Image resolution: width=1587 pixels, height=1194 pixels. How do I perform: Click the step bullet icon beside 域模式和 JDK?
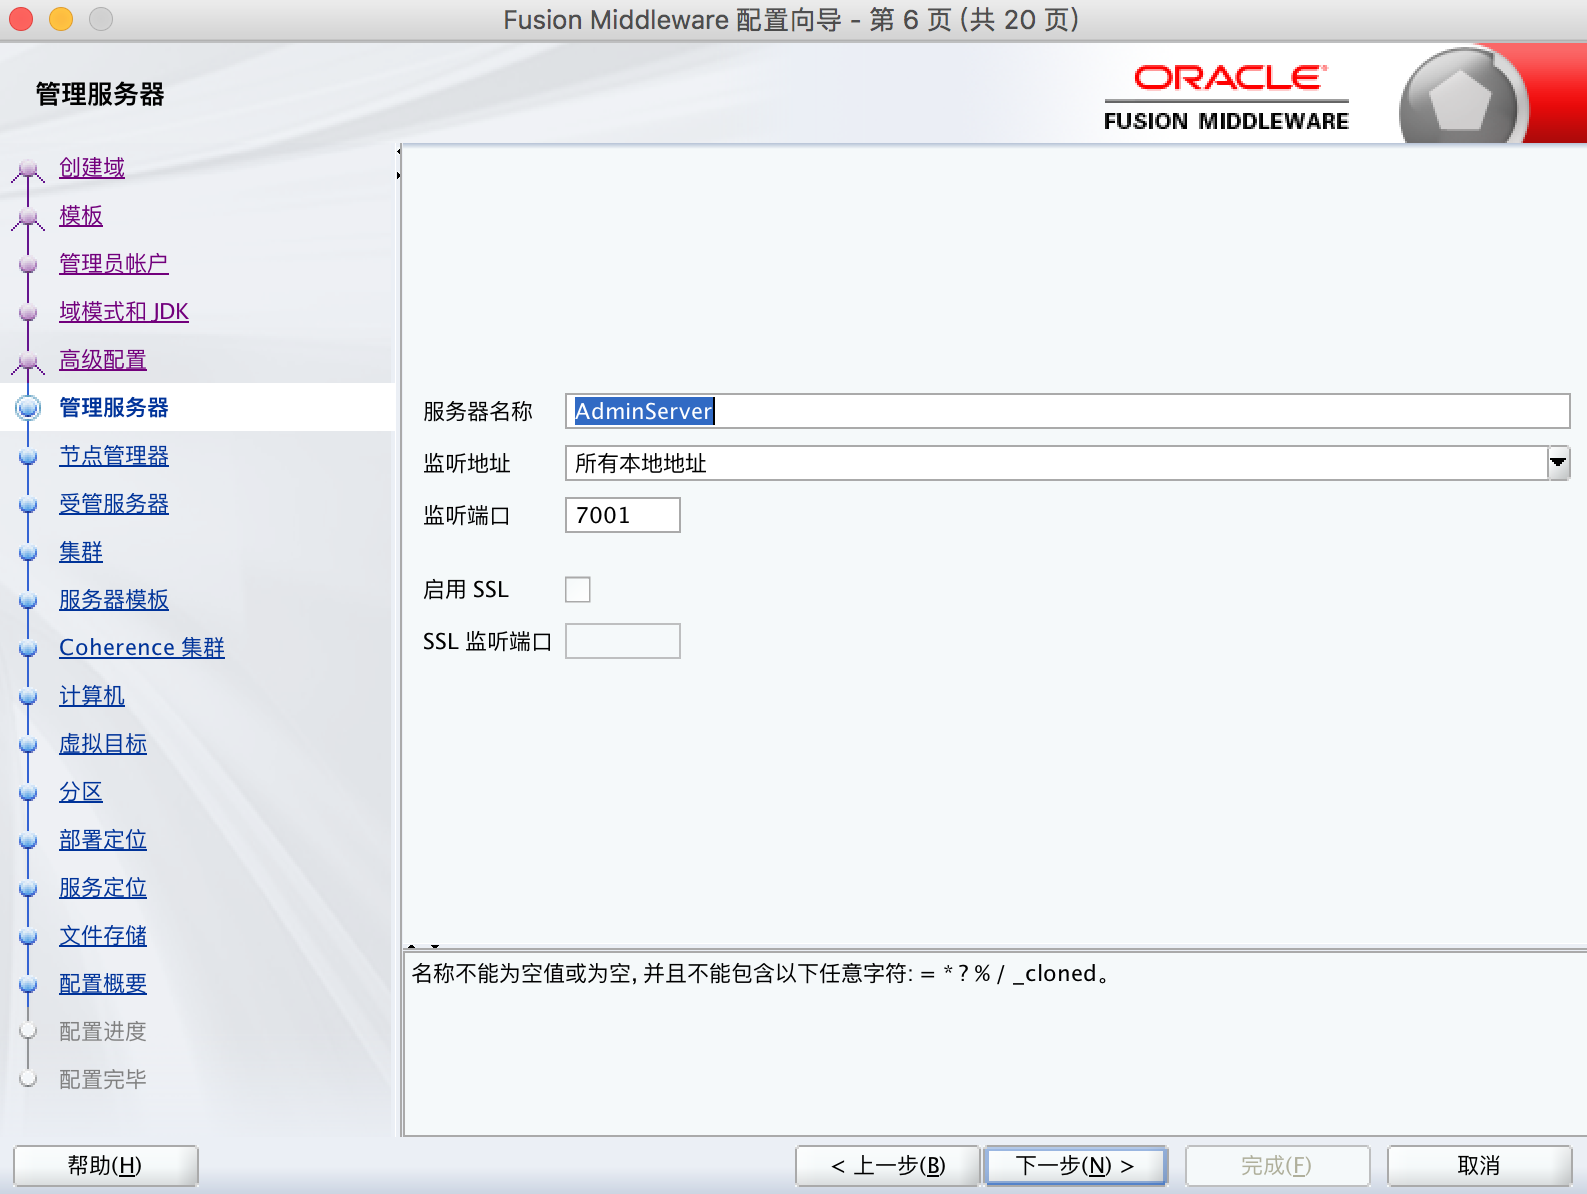[x=28, y=313]
